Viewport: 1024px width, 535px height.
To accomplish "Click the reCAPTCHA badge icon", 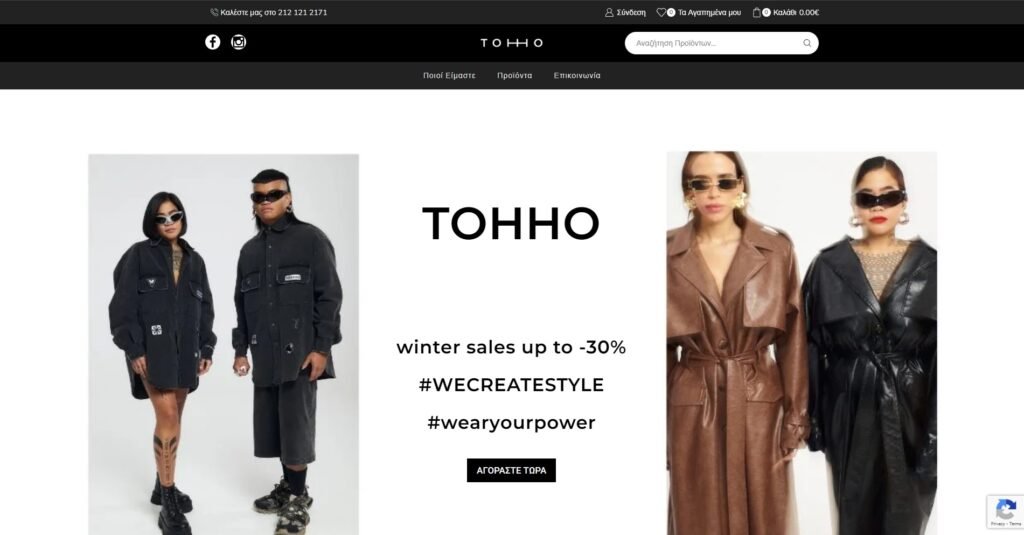I will click(1006, 509).
